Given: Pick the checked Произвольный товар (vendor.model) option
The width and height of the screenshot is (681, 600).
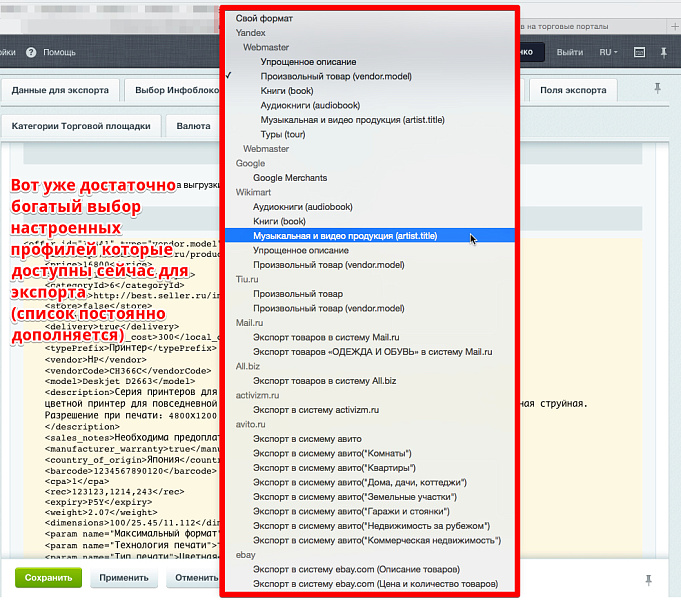Looking at the screenshot, I should (335, 76).
